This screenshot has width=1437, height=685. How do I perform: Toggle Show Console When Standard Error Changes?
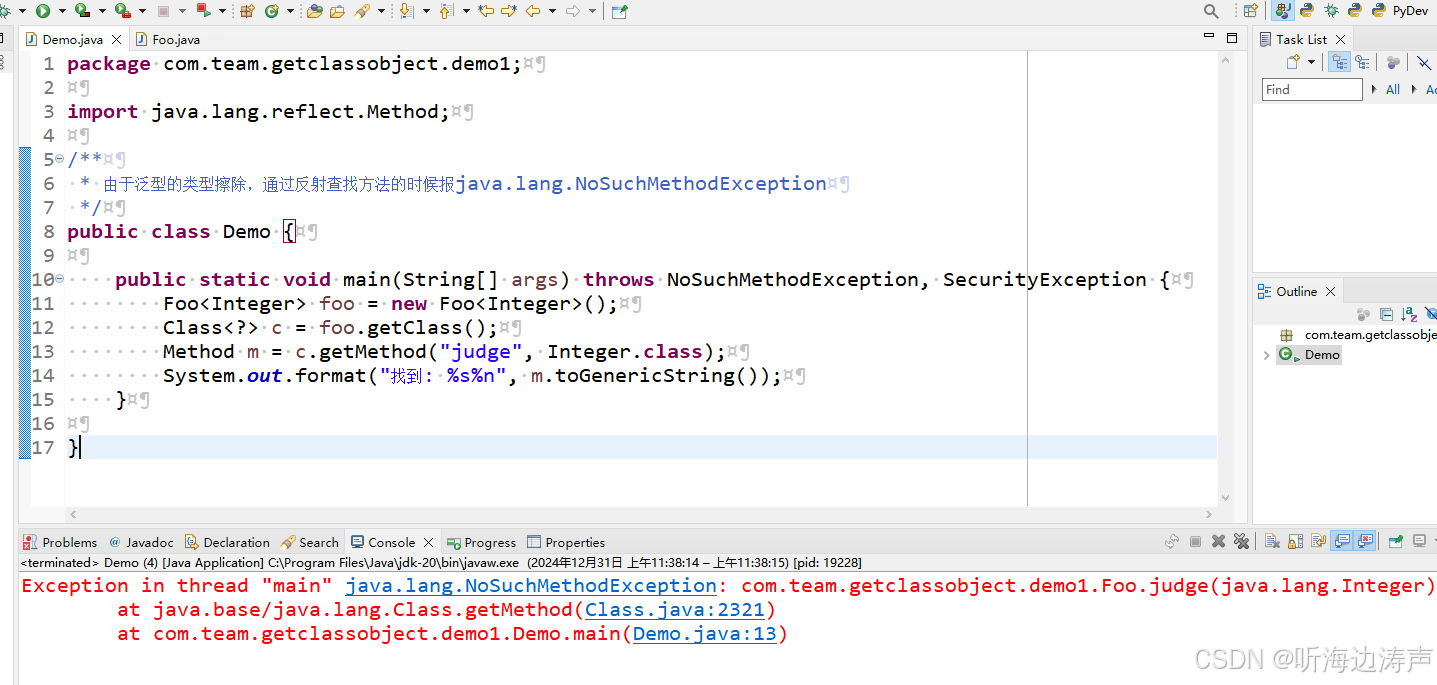pos(1365,541)
